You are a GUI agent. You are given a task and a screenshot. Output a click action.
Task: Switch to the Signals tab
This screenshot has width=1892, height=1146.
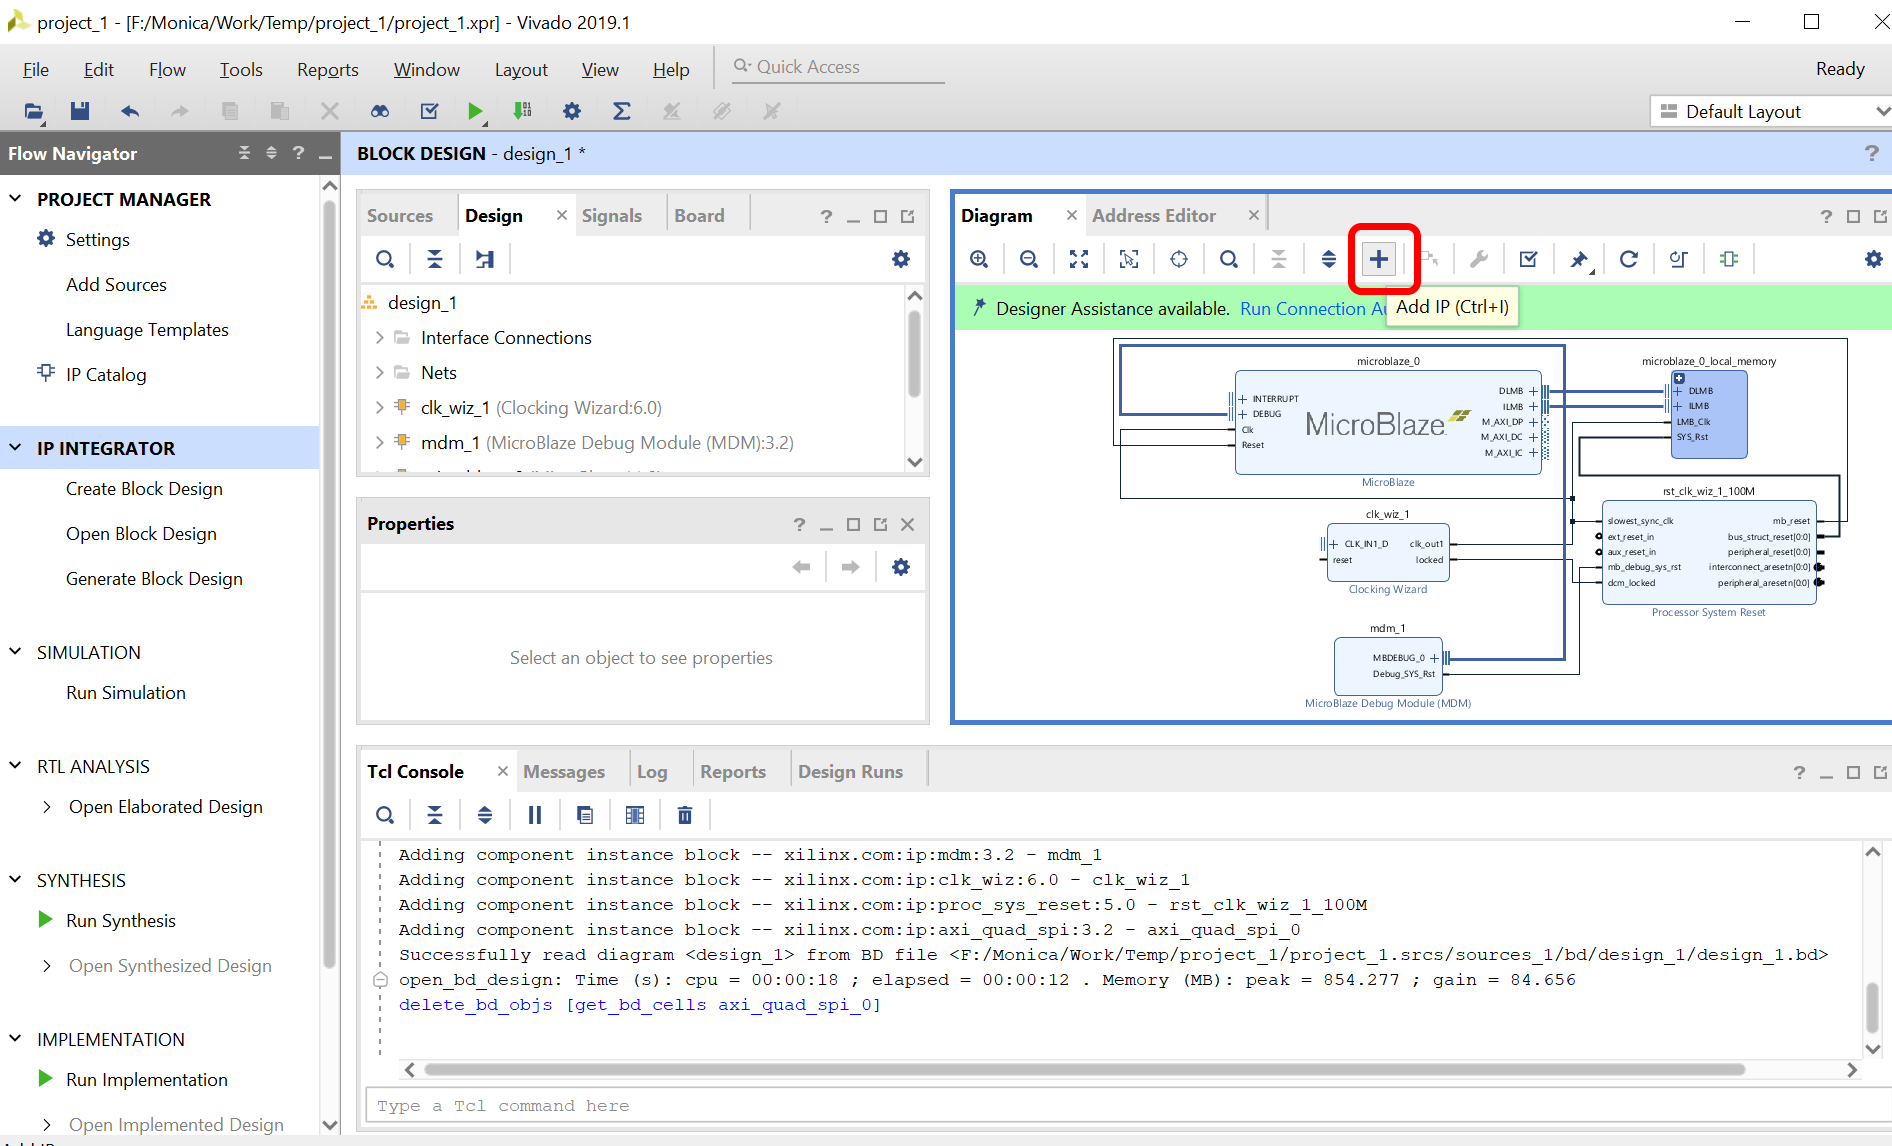coord(611,215)
